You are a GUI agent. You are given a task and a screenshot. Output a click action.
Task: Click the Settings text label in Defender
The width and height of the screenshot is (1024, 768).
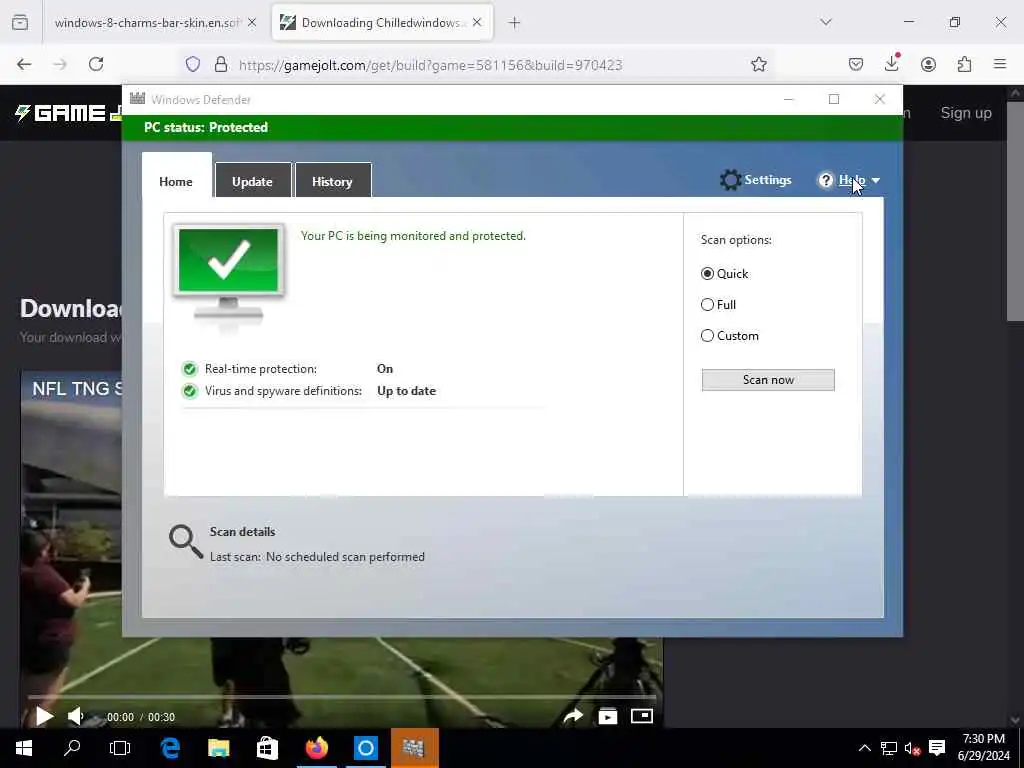click(768, 180)
